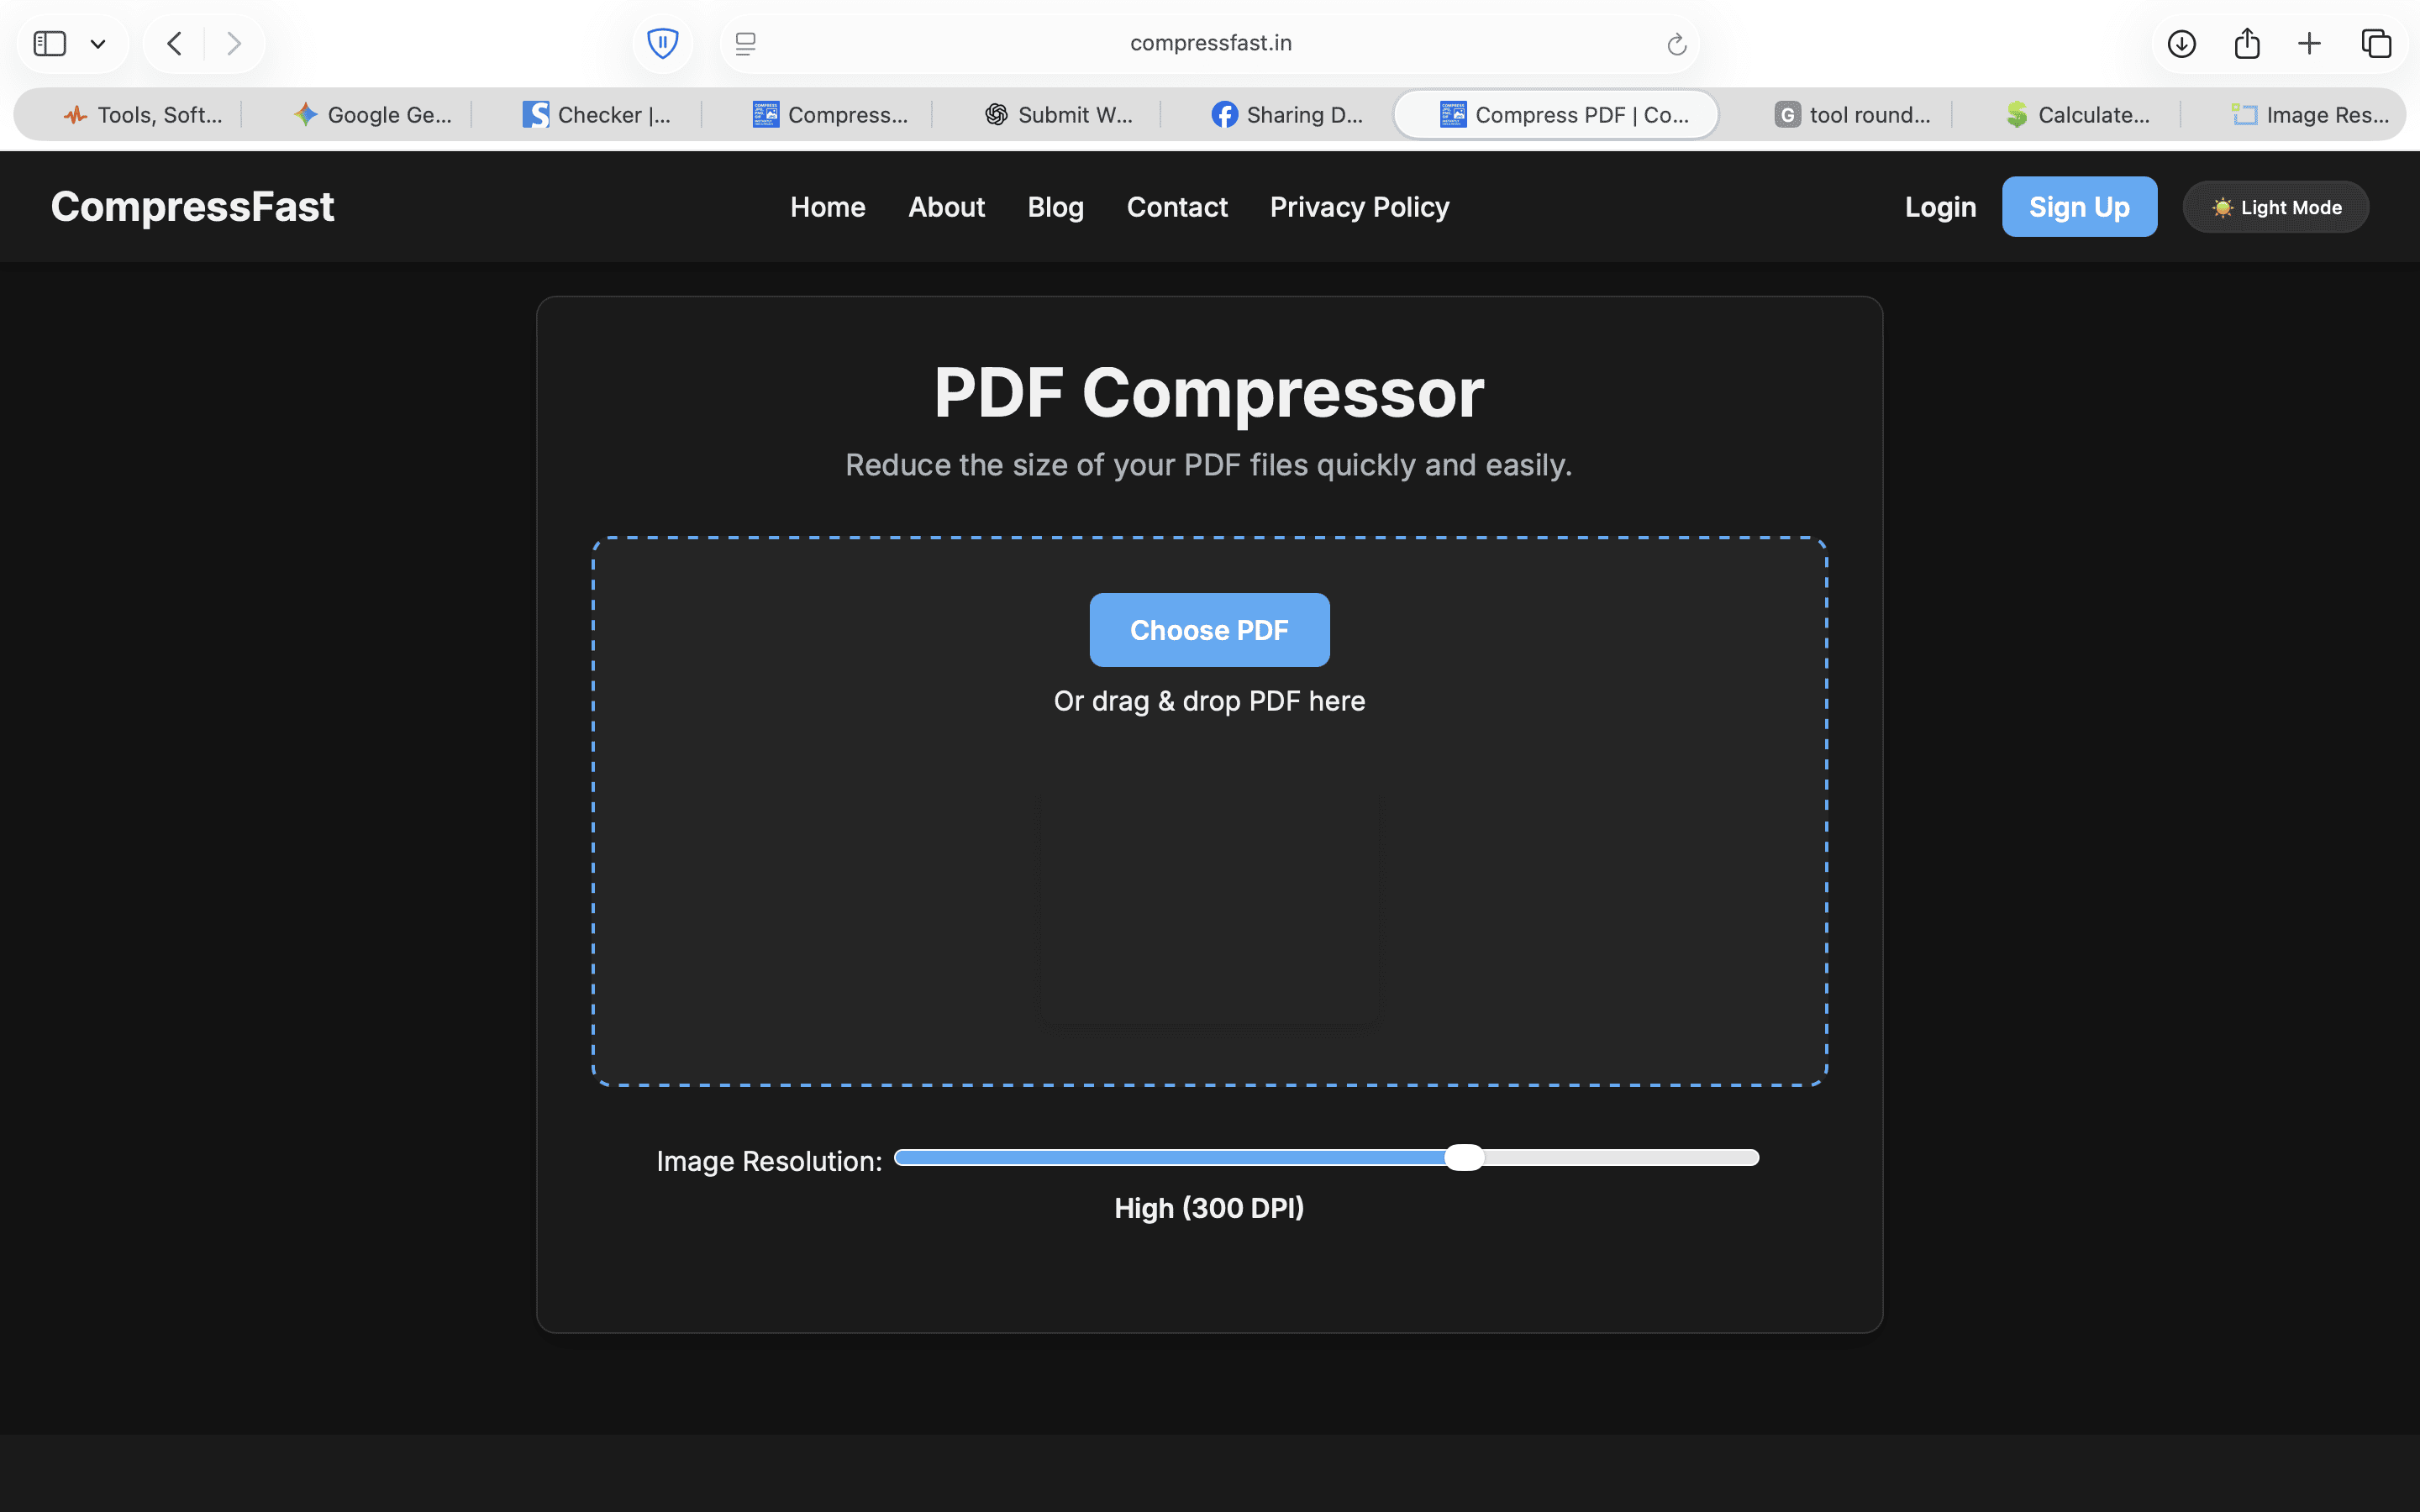Image resolution: width=2420 pixels, height=1512 pixels.
Task: Visit the Privacy Policy page
Action: tap(1359, 206)
